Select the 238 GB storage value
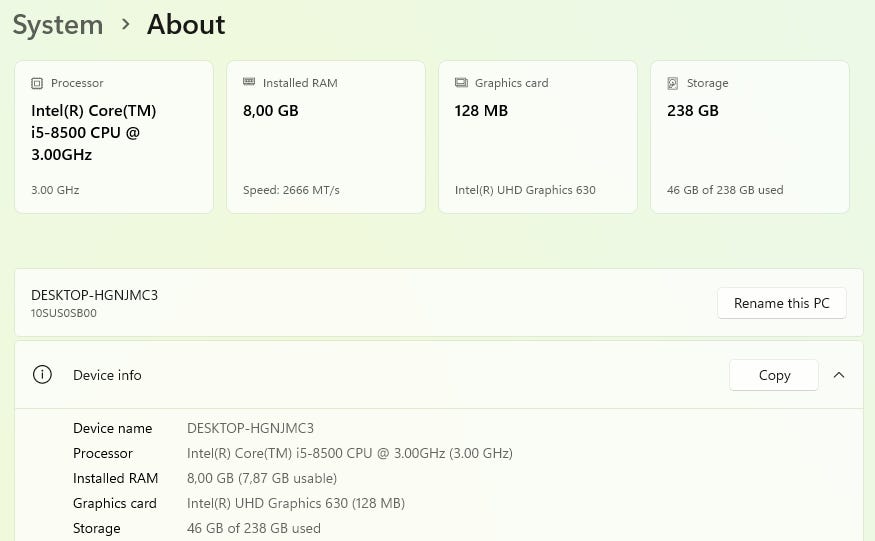 point(693,111)
